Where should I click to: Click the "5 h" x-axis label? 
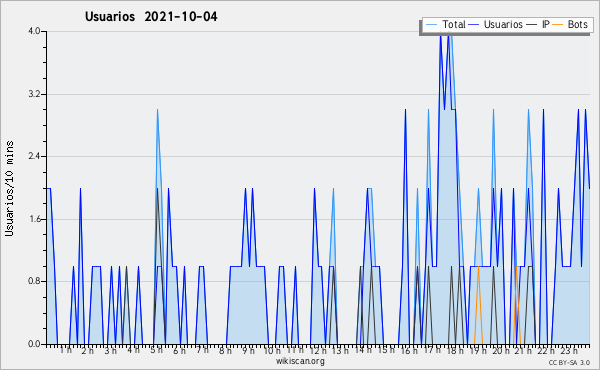point(157,350)
